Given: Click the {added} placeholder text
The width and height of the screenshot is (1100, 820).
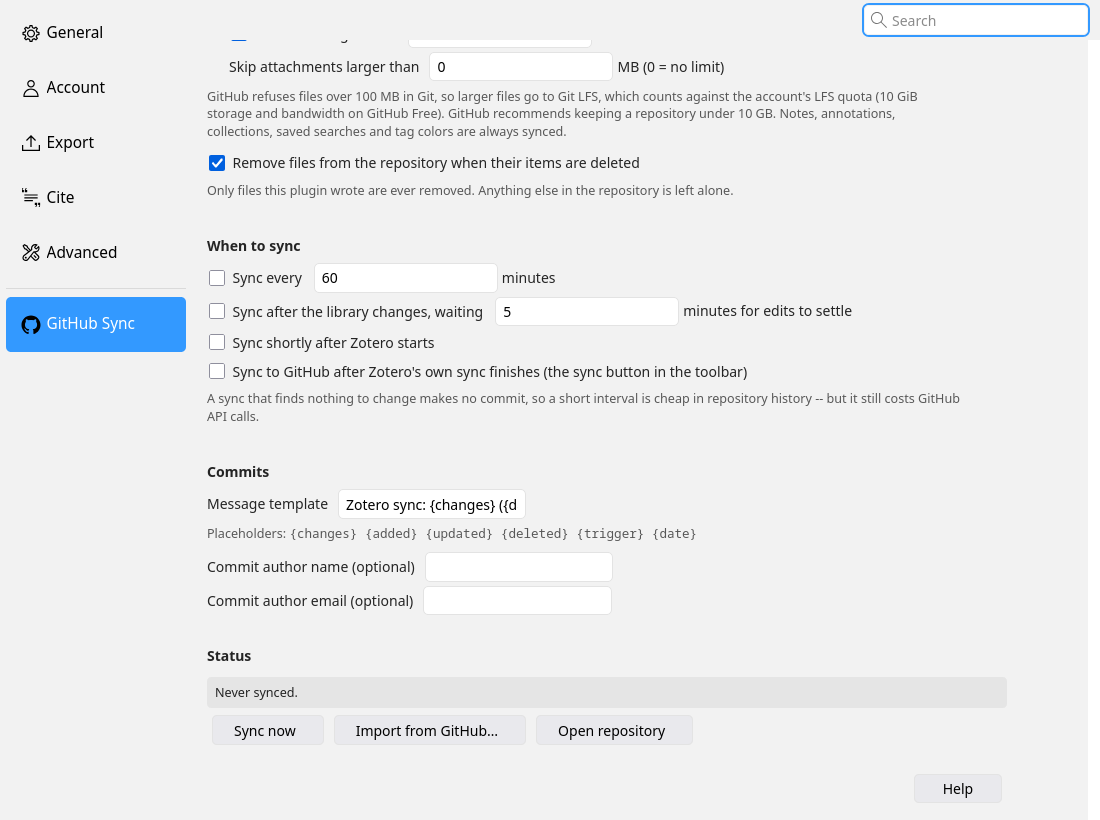Looking at the screenshot, I should [391, 534].
